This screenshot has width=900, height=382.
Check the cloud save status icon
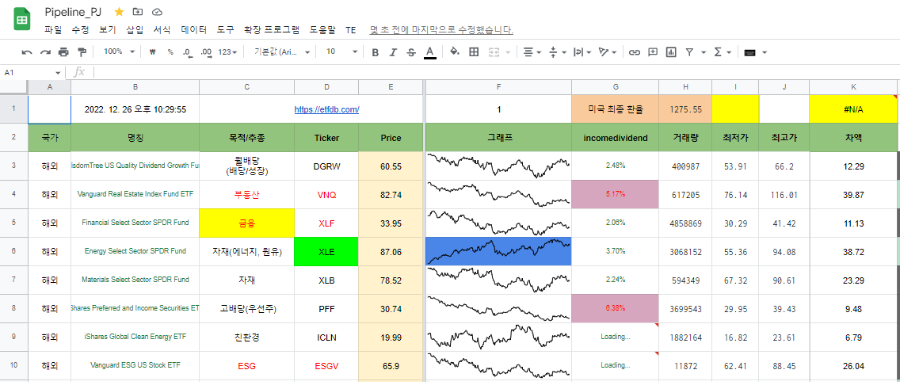coord(157,12)
